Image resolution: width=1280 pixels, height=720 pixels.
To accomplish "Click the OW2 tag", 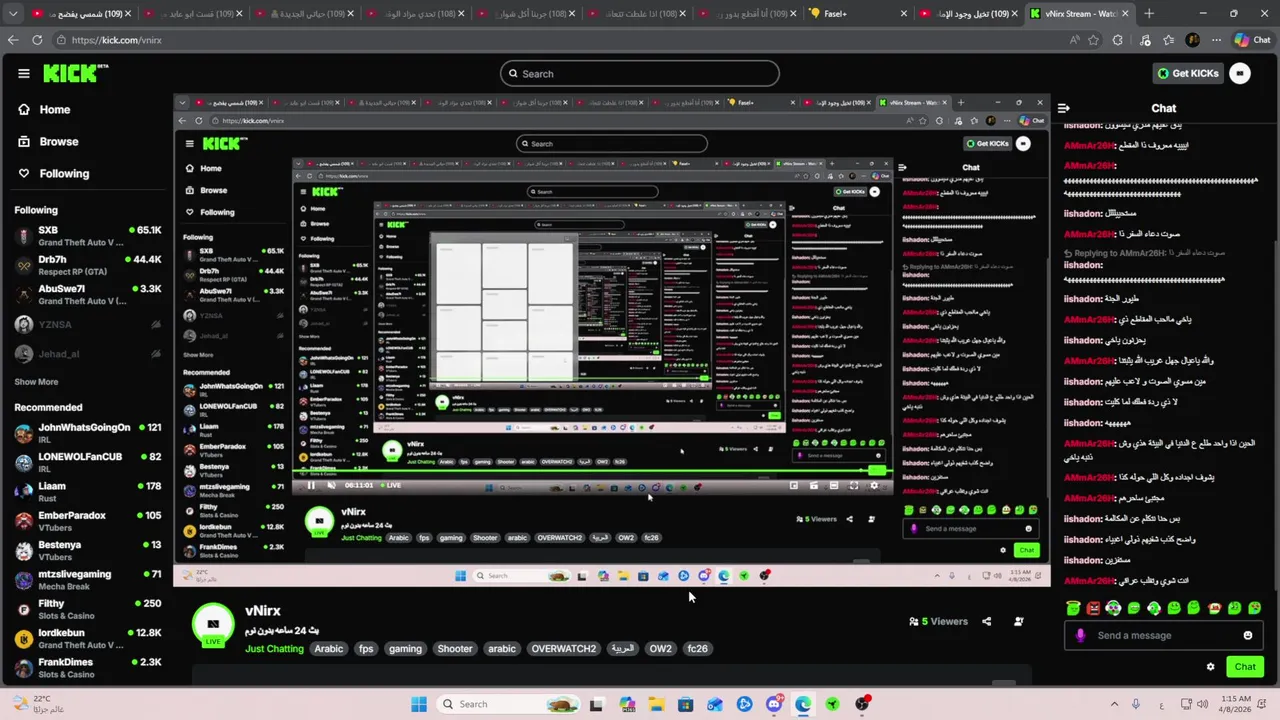I will pyautogui.click(x=661, y=649).
